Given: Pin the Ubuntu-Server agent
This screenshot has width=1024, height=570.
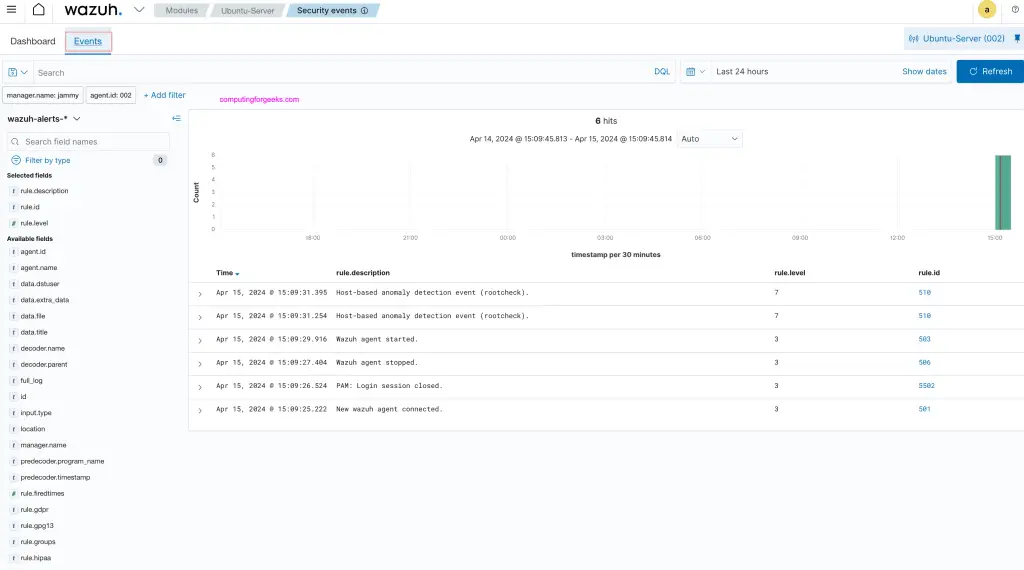Looking at the screenshot, I should [1017, 39].
